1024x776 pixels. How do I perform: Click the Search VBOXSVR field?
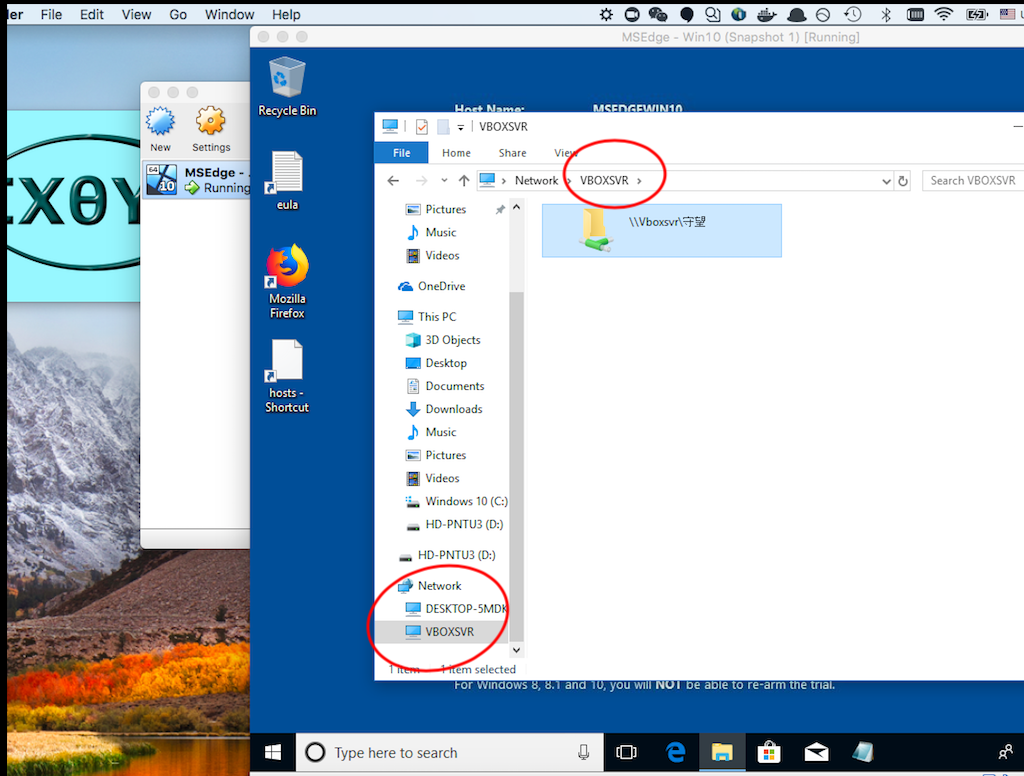tap(973, 181)
